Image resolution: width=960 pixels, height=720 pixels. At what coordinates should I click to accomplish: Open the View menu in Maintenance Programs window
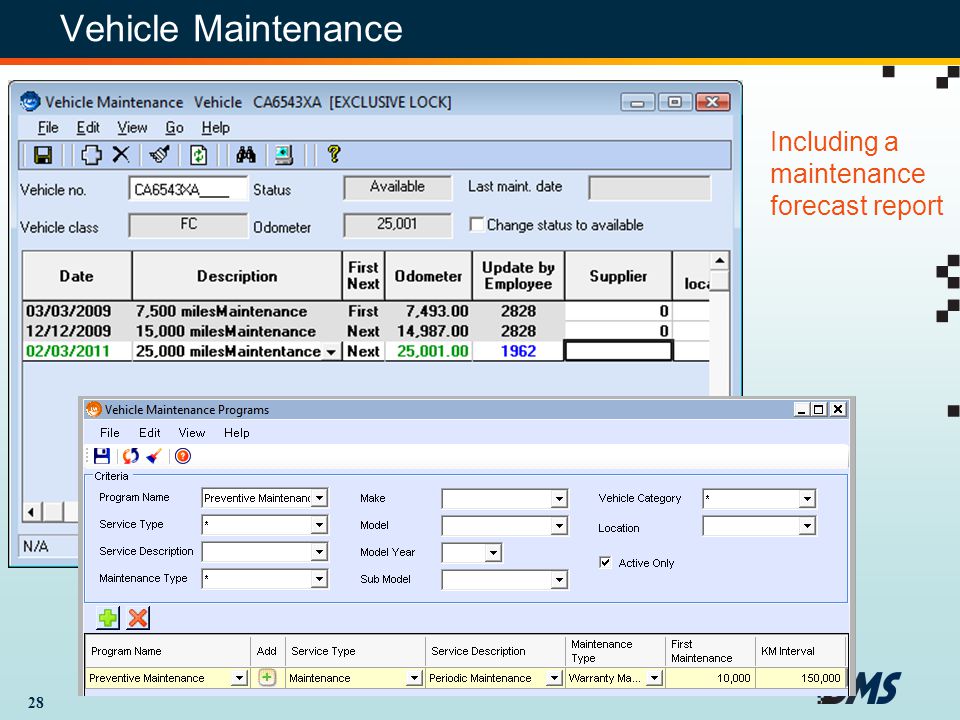[192, 433]
